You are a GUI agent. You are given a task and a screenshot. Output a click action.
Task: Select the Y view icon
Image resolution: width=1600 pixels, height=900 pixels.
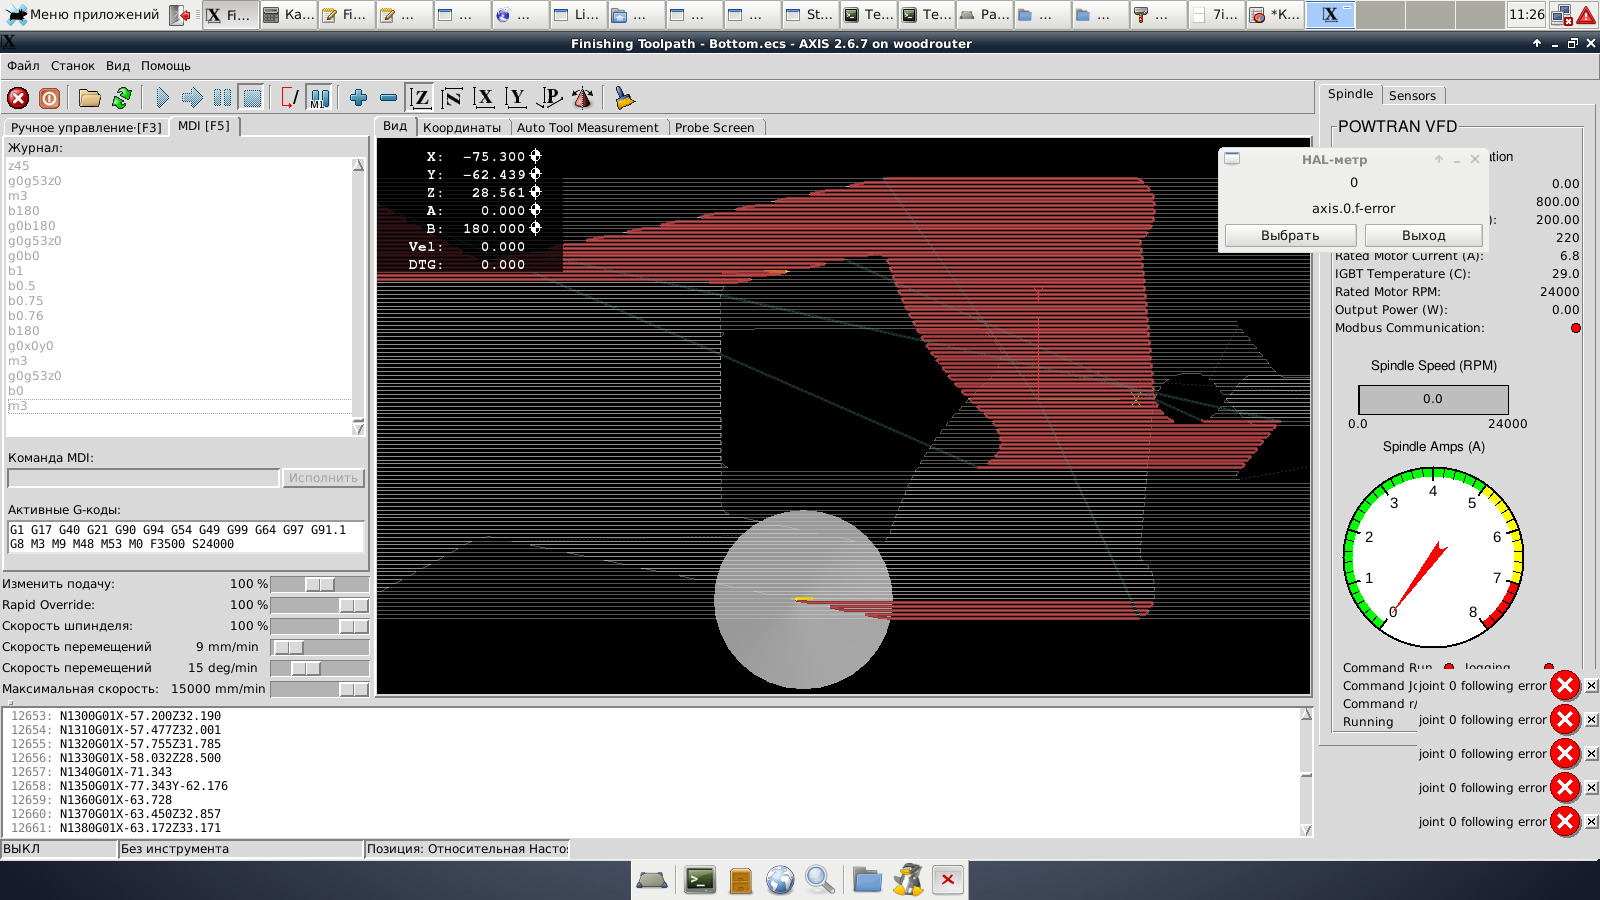pyautogui.click(x=516, y=98)
